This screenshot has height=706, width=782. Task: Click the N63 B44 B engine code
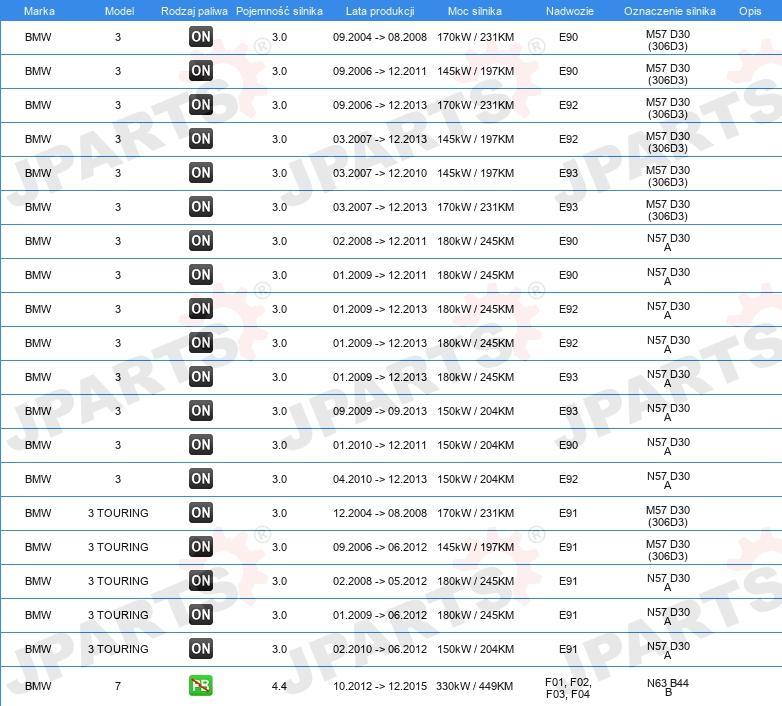pos(668,688)
